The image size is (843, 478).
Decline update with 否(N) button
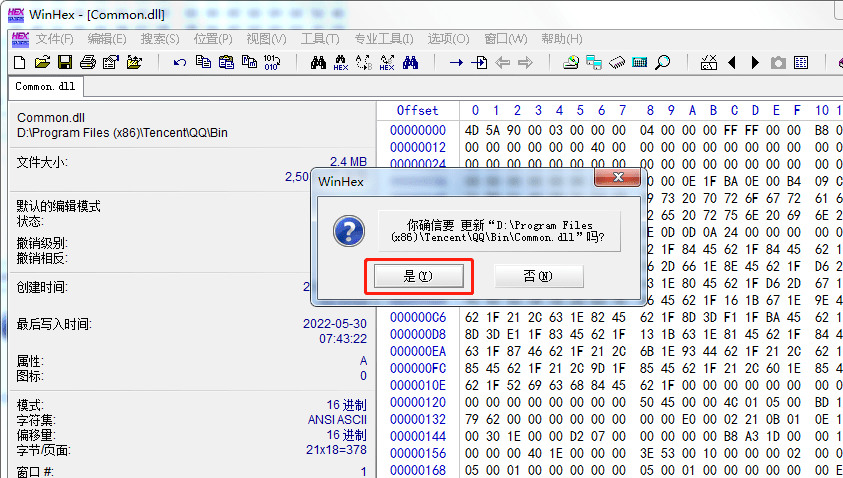(539, 276)
